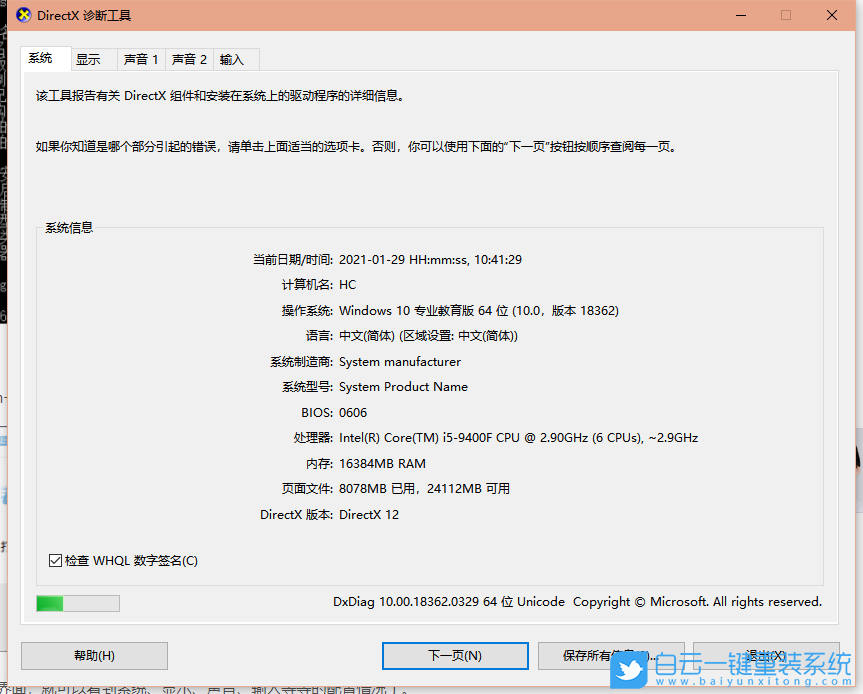Image resolution: width=863 pixels, height=694 pixels.
Task: Click the www.baiyunxitong.com watermark link
Action: (x=753, y=679)
